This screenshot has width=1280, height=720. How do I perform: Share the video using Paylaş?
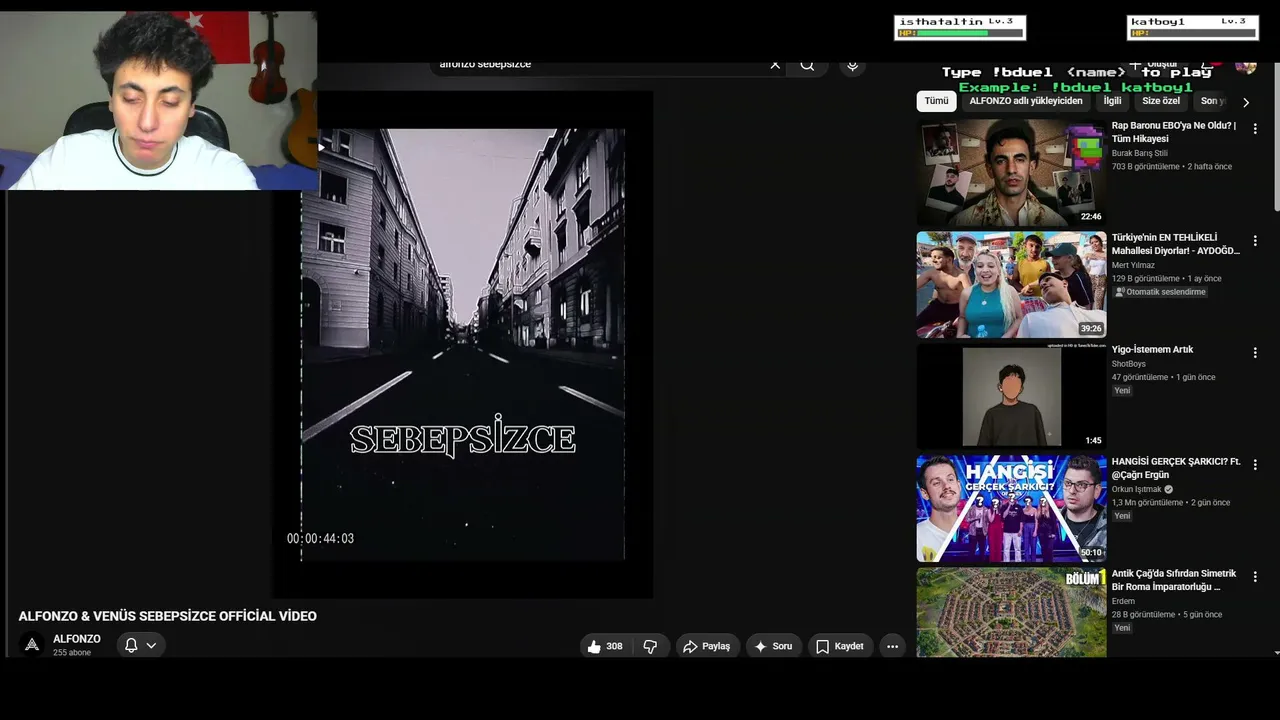[707, 646]
